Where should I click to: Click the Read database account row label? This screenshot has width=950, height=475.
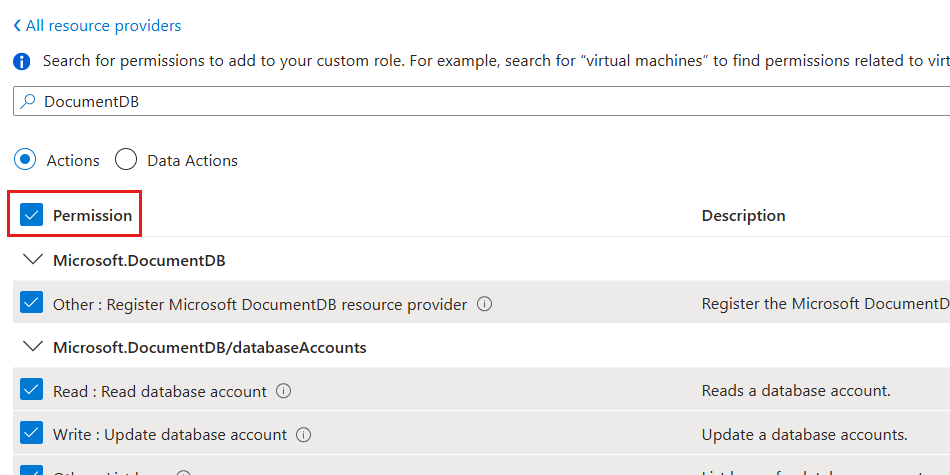160,391
